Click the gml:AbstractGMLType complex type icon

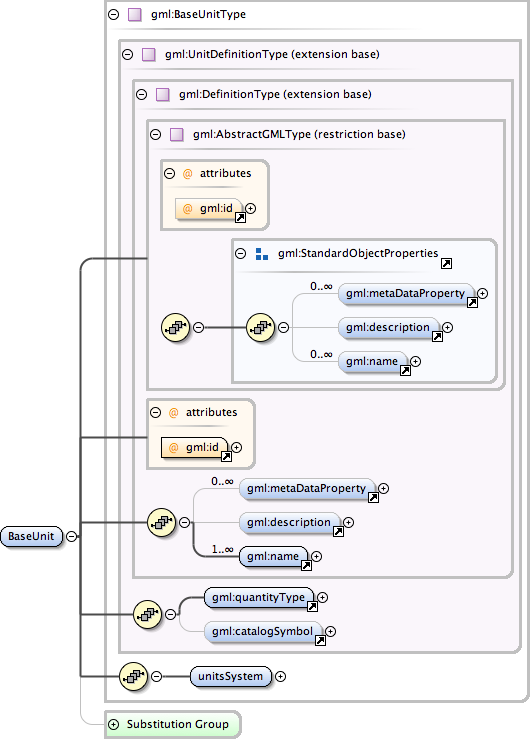click(x=177, y=135)
